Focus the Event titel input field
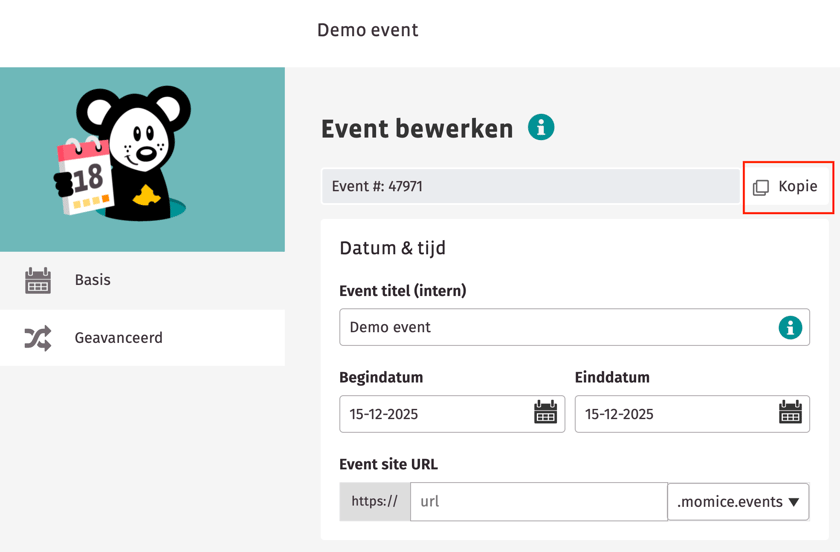The width and height of the screenshot is (840, 552). point(555,327)
